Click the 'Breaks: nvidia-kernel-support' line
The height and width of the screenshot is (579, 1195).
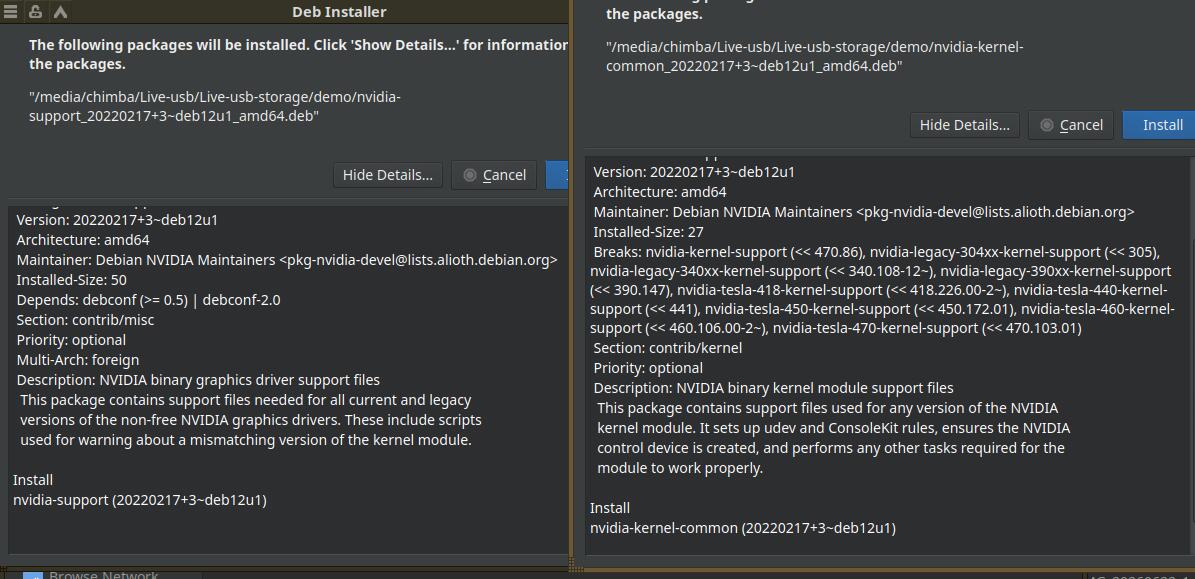pos(880,290)
